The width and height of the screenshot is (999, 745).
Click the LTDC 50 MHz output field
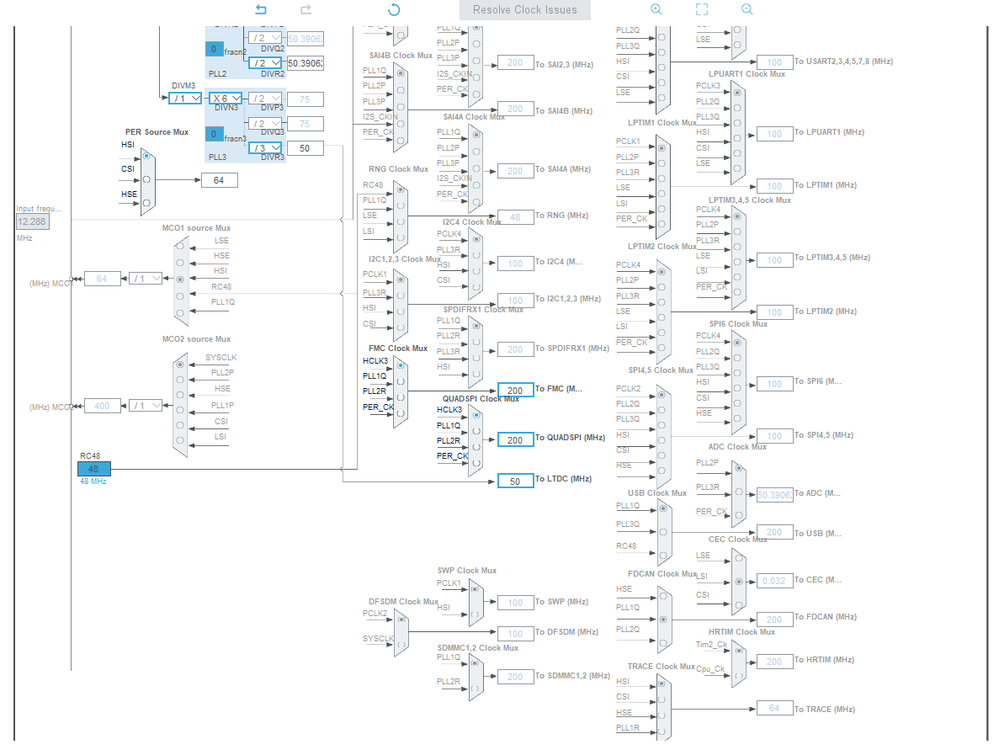[x=515, y=481]
